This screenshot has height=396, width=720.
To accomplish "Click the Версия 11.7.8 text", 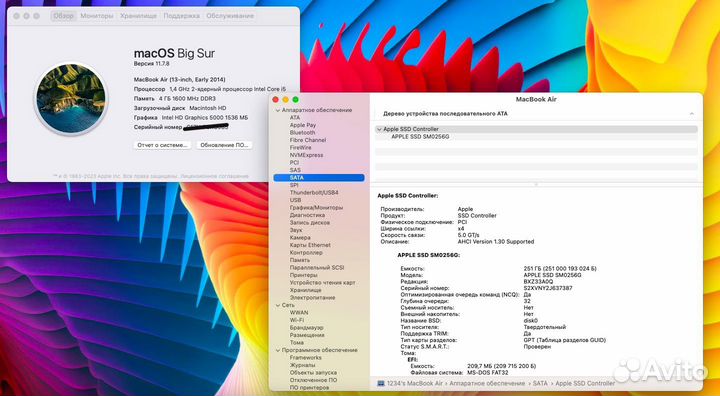I will [152, 64].
